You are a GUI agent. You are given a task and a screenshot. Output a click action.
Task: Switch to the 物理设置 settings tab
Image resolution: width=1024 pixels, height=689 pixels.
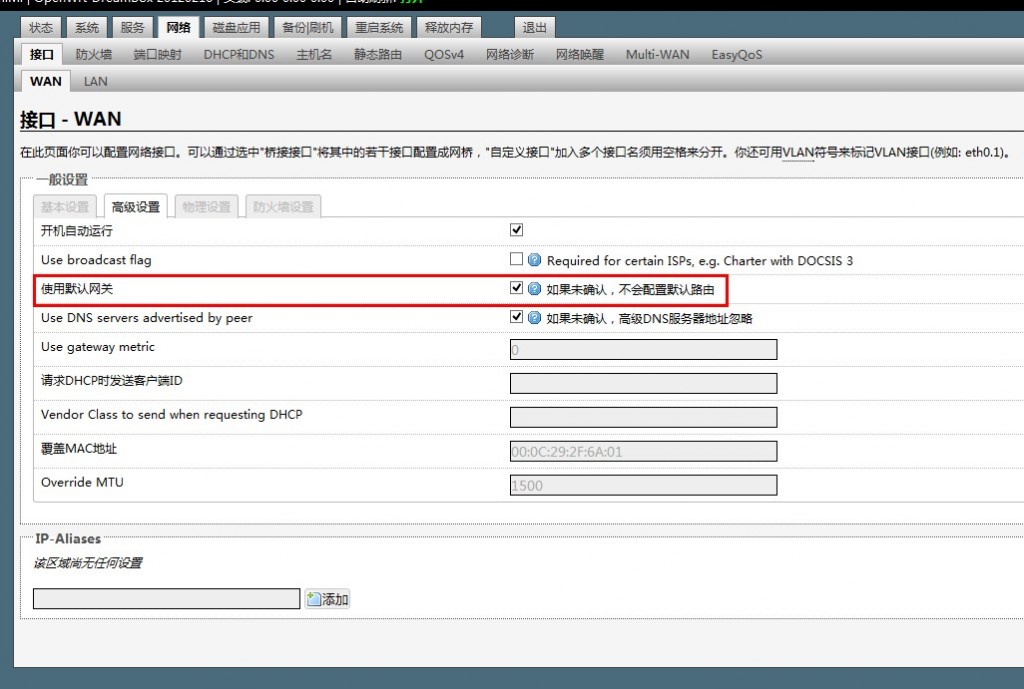tap(206, 207)
